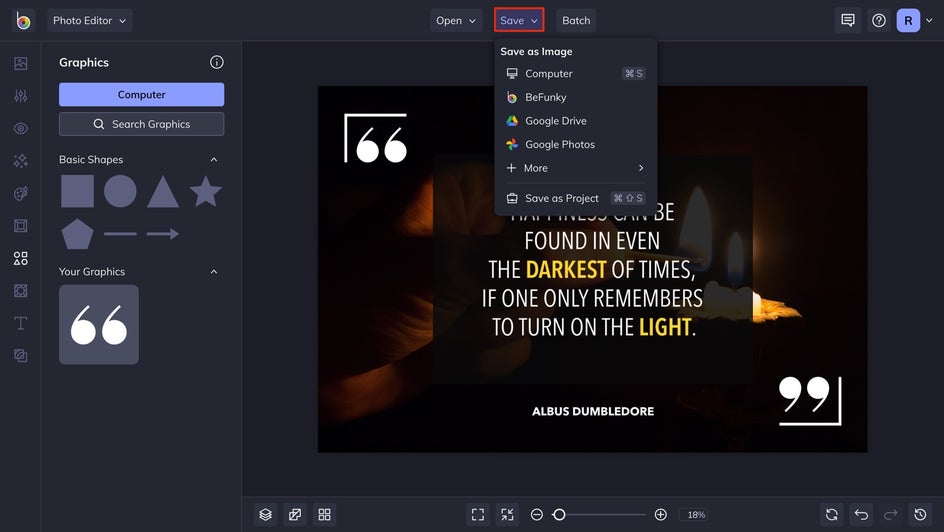Open the Photo Editor dropdown
This screenshot has height=532, width=944.
90,20
